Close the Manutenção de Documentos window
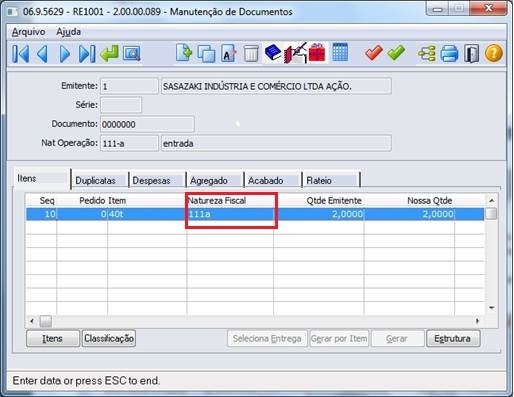514x397 pixels. [x=488, y=9]
